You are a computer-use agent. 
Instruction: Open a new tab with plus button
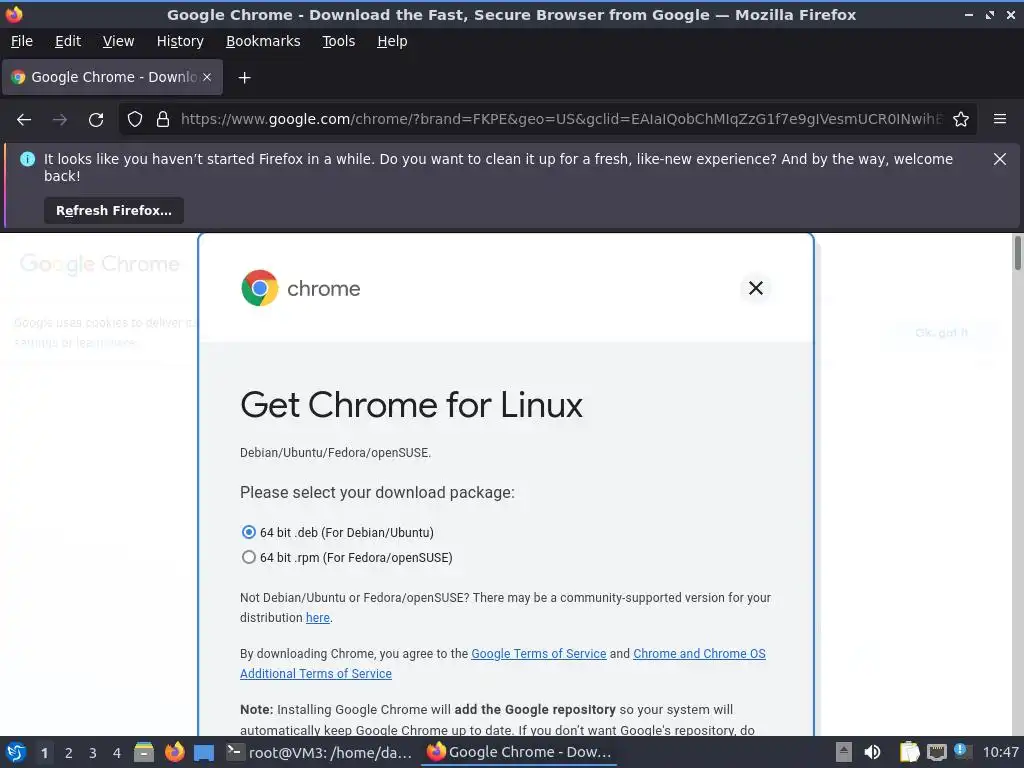[x=244, y=78]
